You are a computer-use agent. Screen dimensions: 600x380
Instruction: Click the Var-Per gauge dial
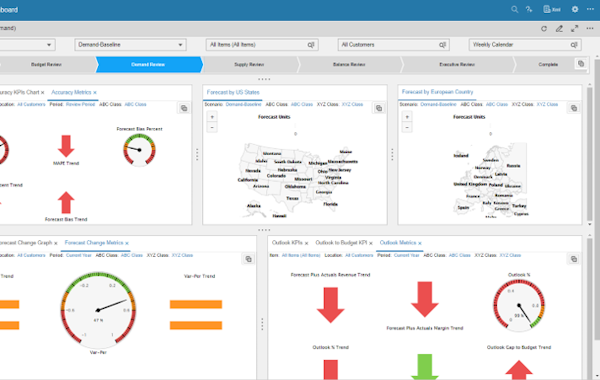click(98, 310)
